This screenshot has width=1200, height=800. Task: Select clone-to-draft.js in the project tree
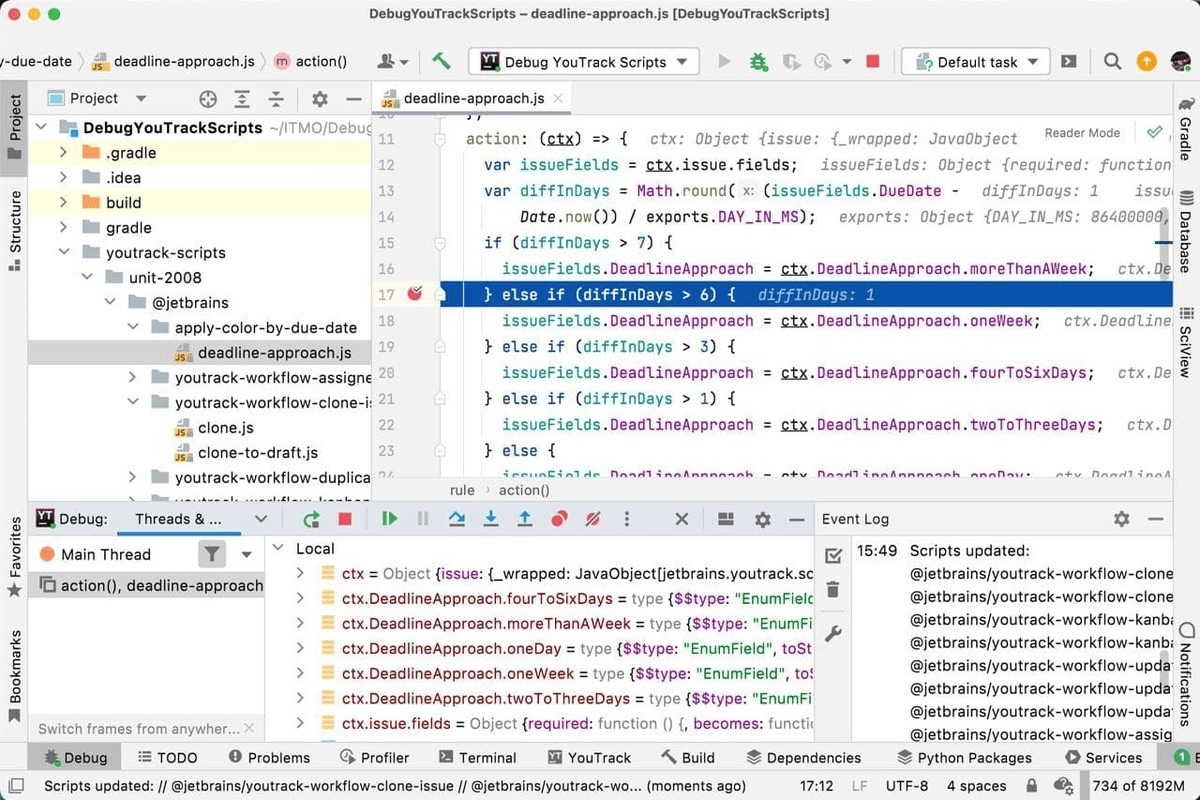click(257, 453)
